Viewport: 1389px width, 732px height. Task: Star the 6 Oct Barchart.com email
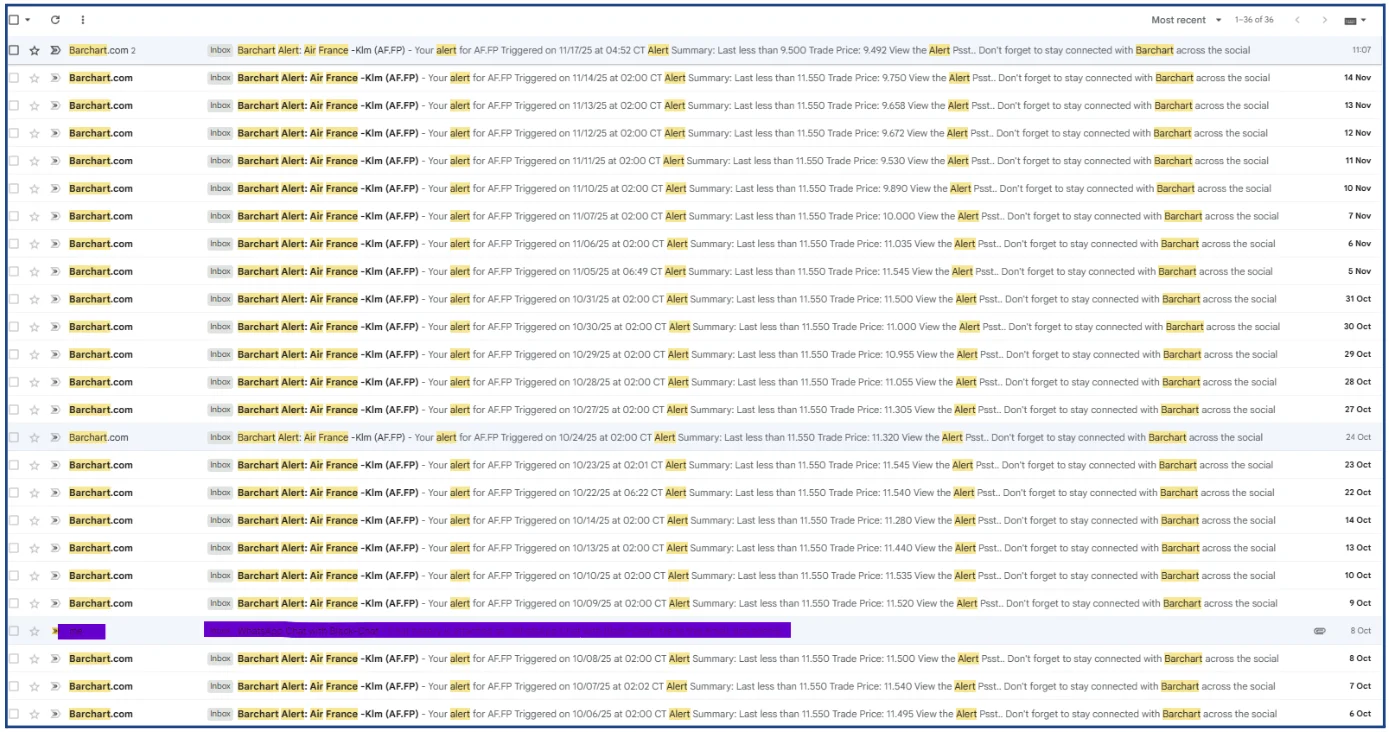click(35, 713)
